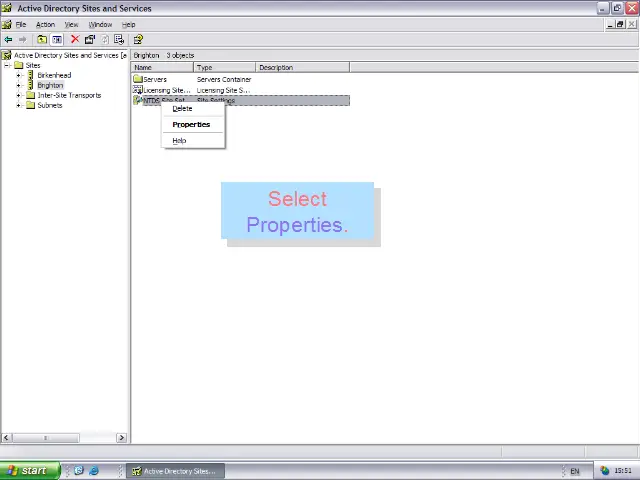Image resolution: width=640 pixels, height=480 pixels.
Task: Click the Type column header
Action: click(224, 67)
